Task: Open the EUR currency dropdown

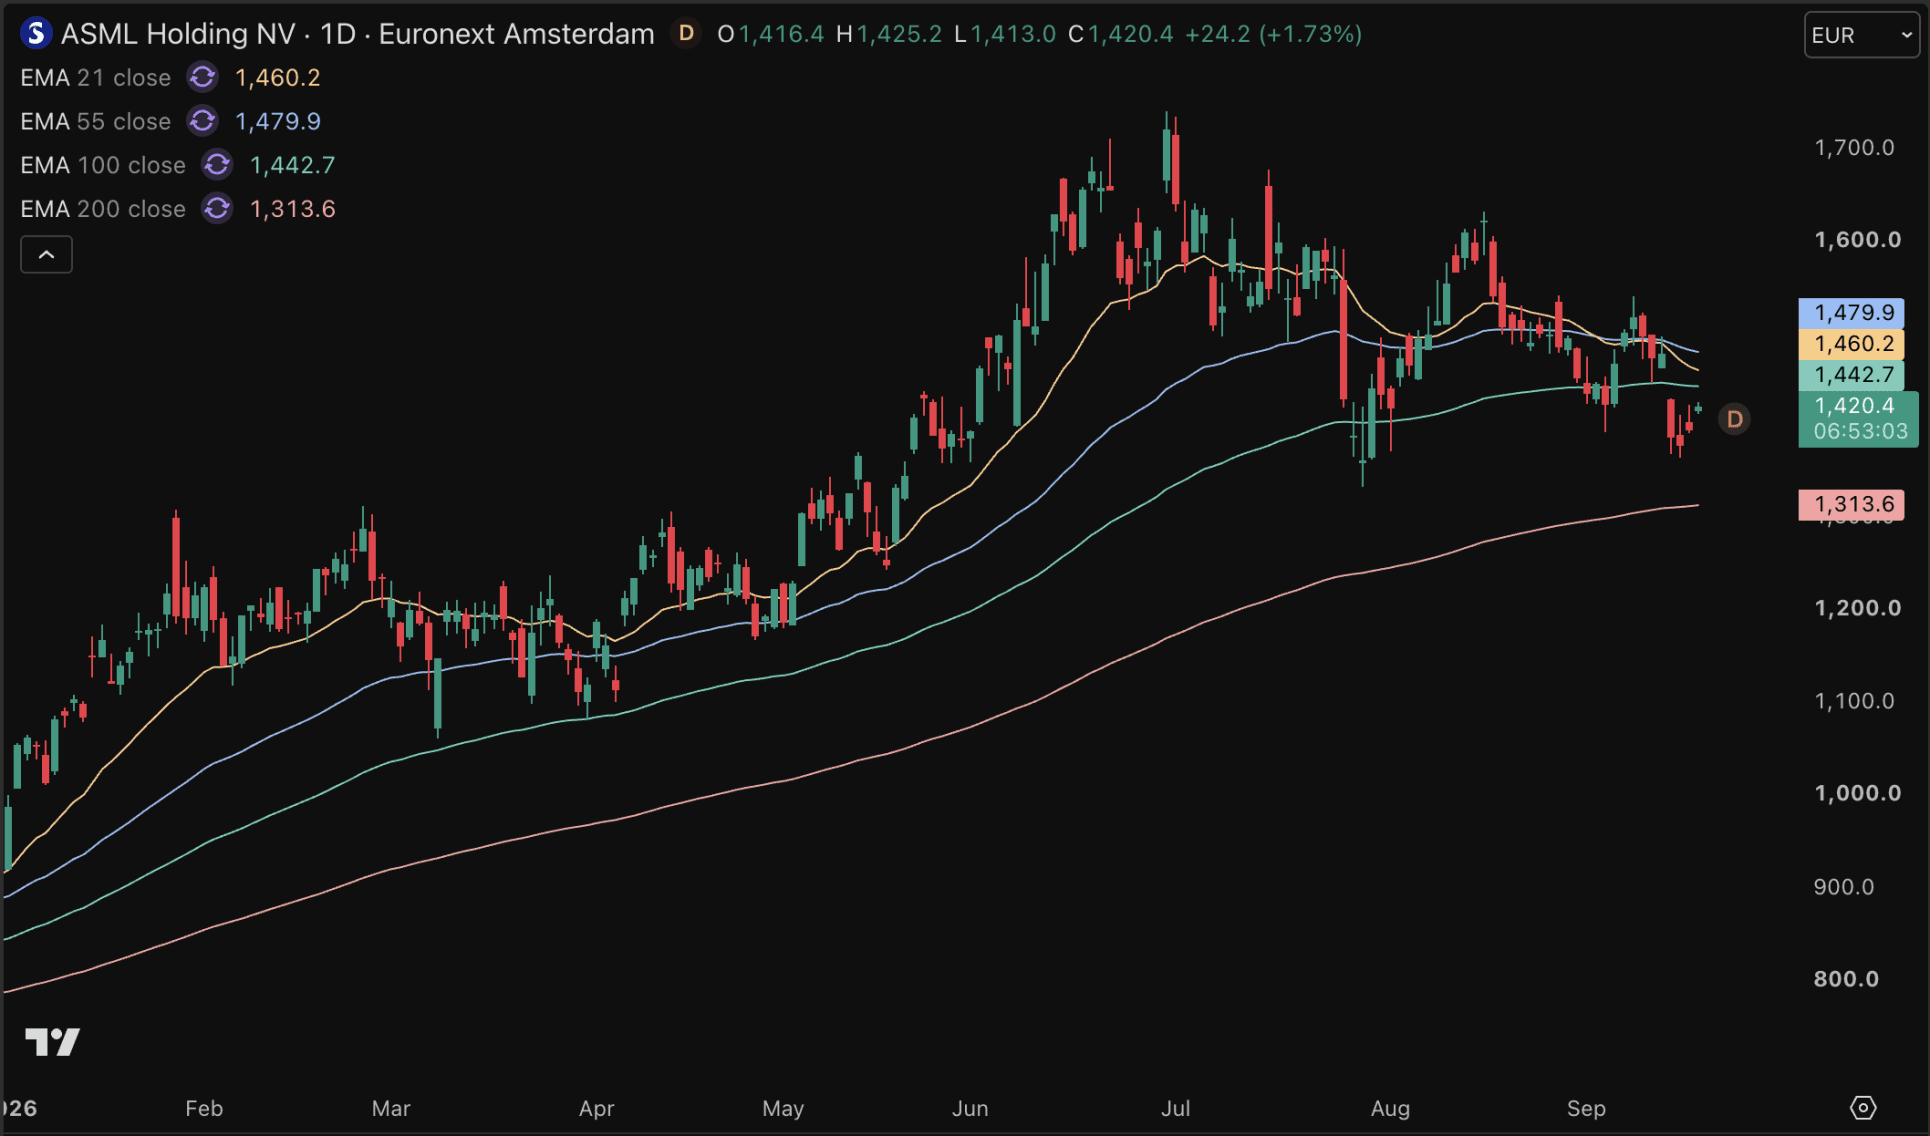Action: coord(1862,35)
